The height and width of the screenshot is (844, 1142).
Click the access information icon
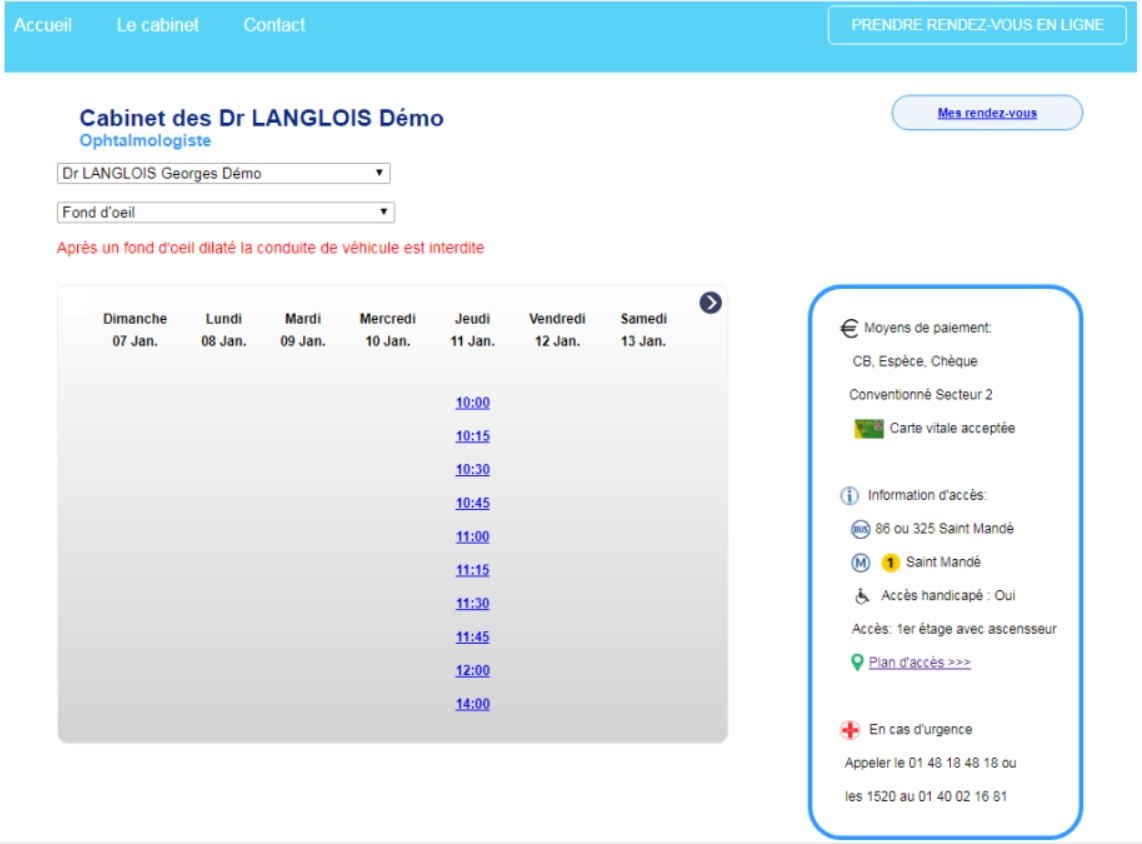point(850,495)
